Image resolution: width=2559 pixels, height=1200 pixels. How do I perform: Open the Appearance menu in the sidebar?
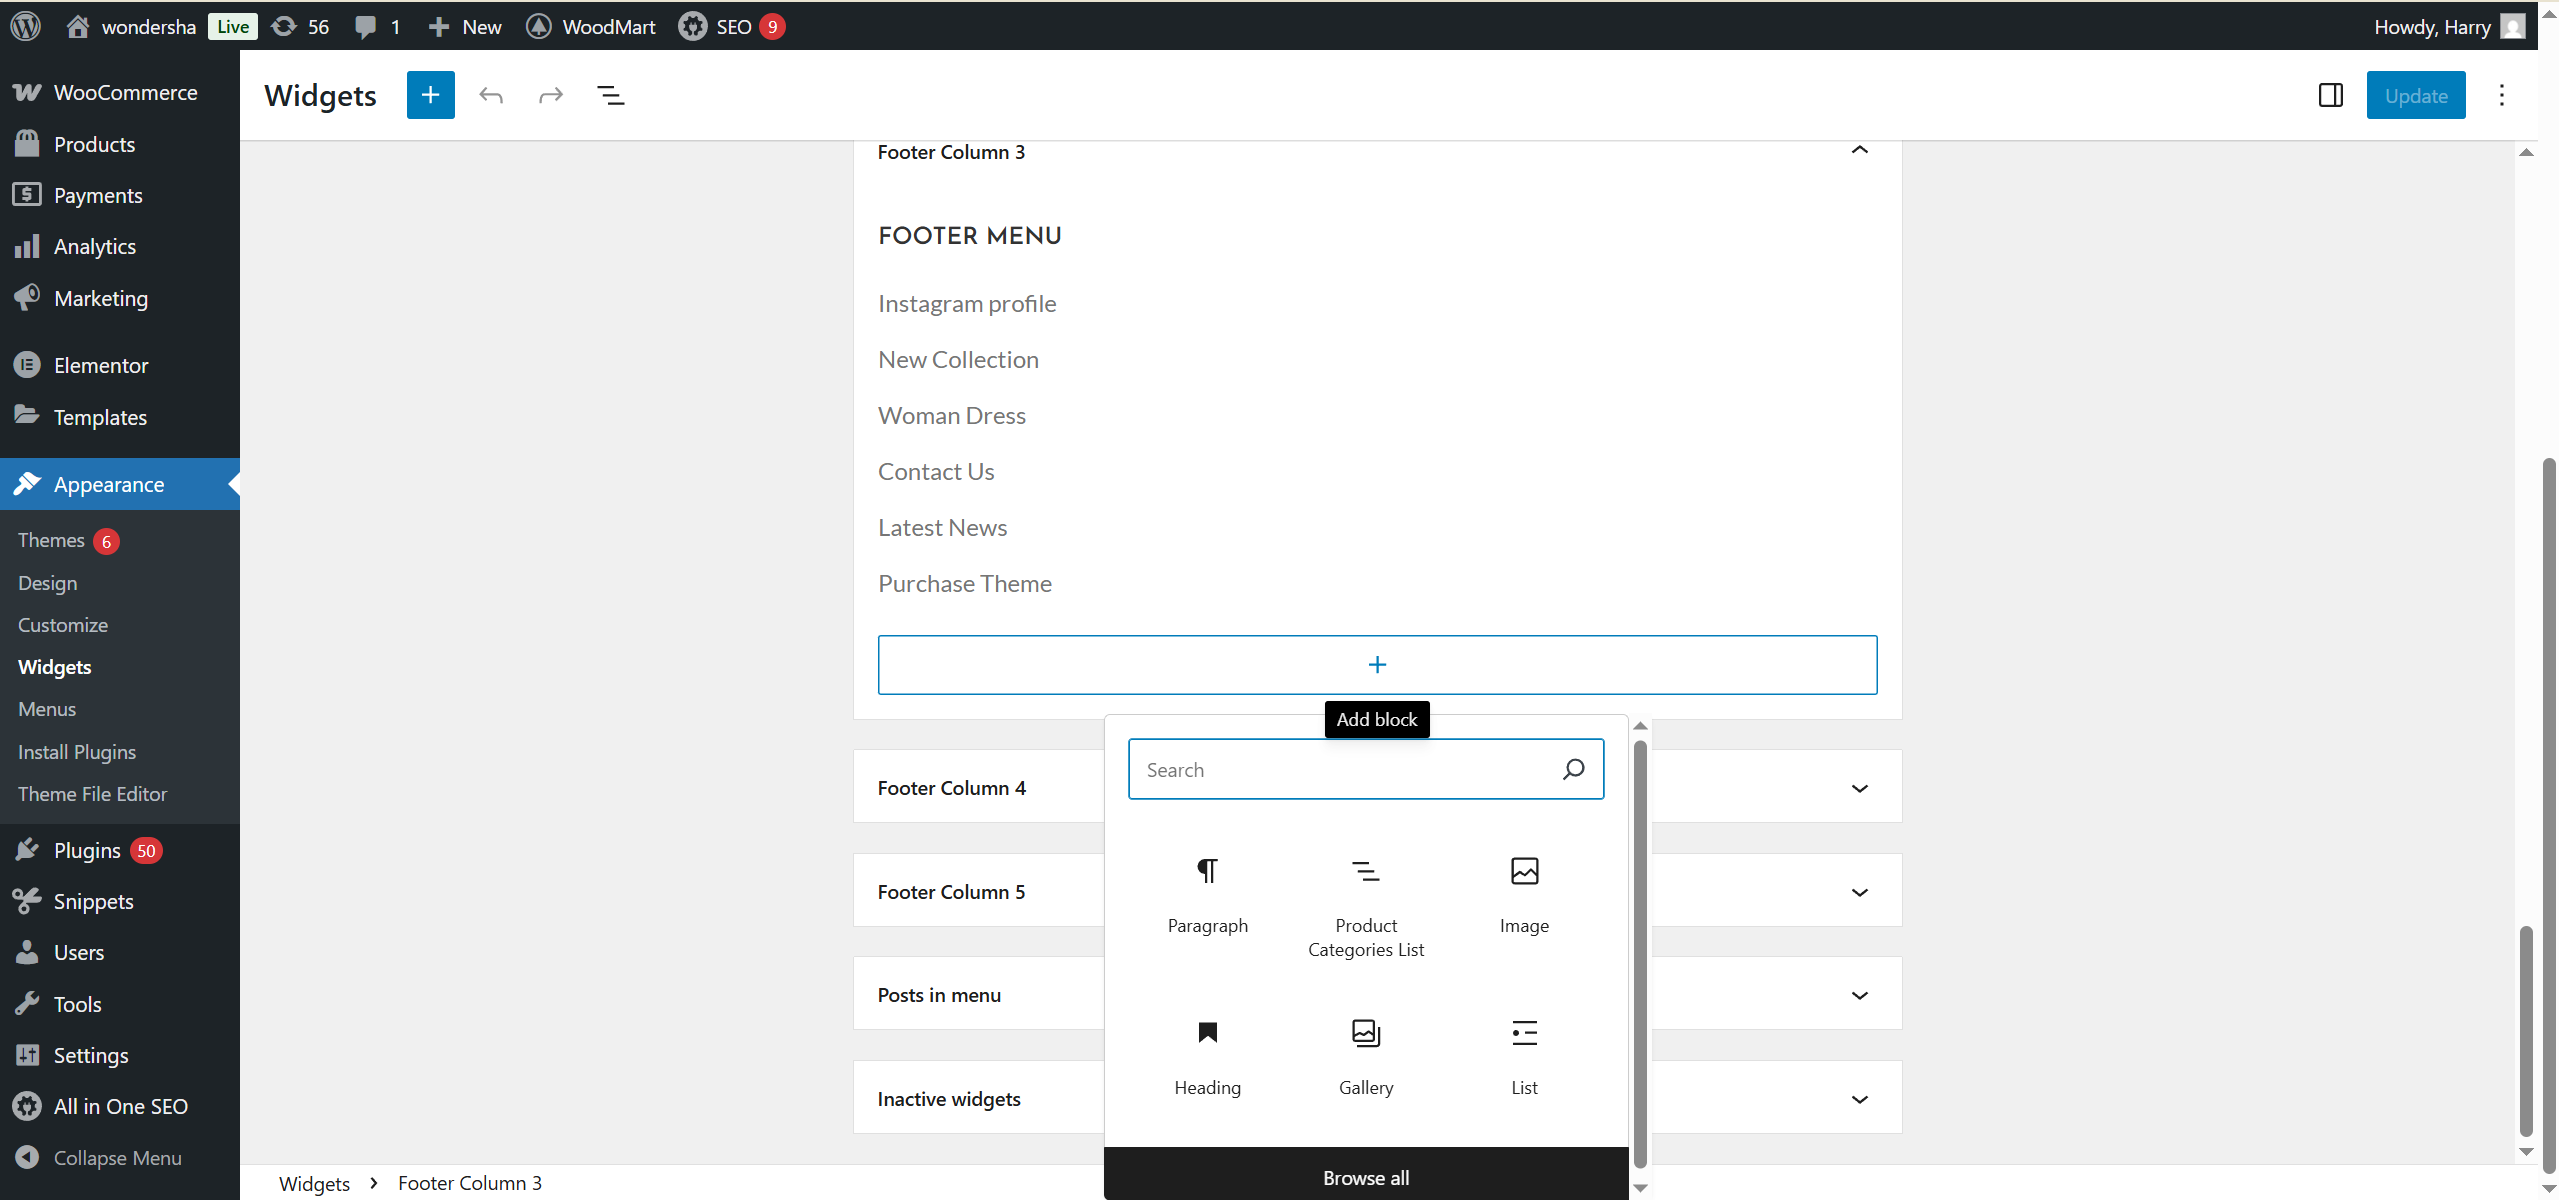(107, 484)
